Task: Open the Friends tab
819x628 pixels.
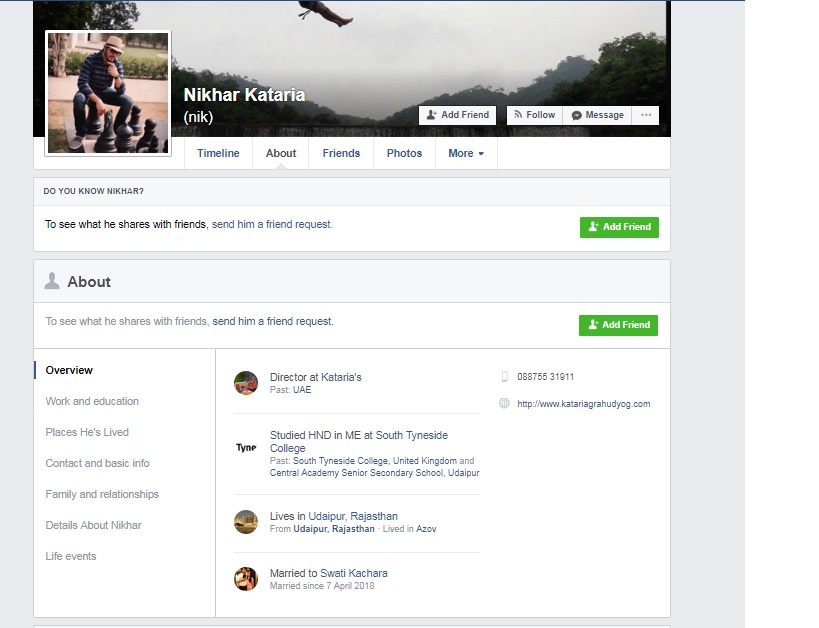Action: tap(341, 153)
